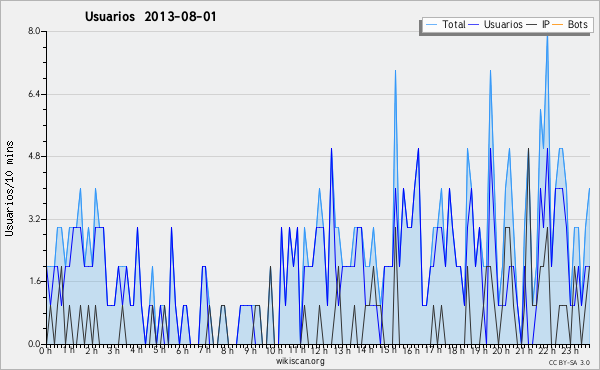The height and width of the screenshot is (370, 600).
Task: Click the '6 h' x-axis label
Action: point(182,350)
